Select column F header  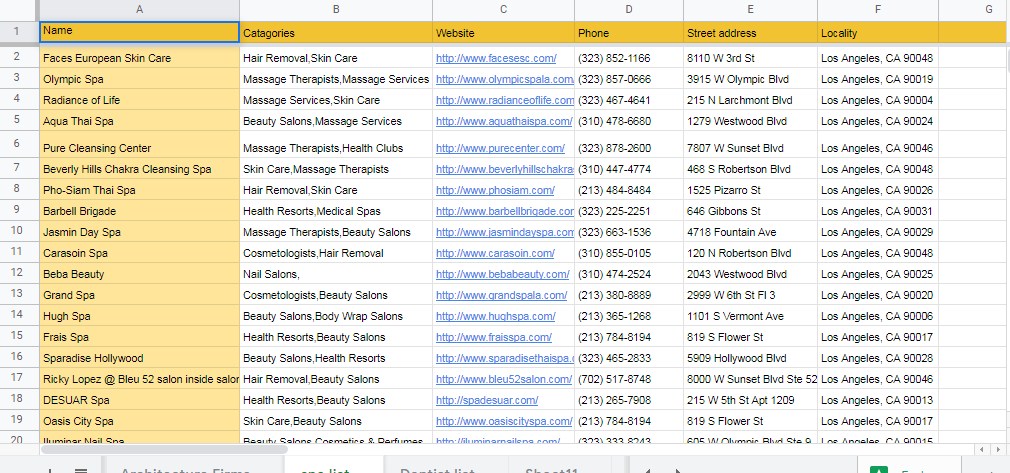[878, 10]
